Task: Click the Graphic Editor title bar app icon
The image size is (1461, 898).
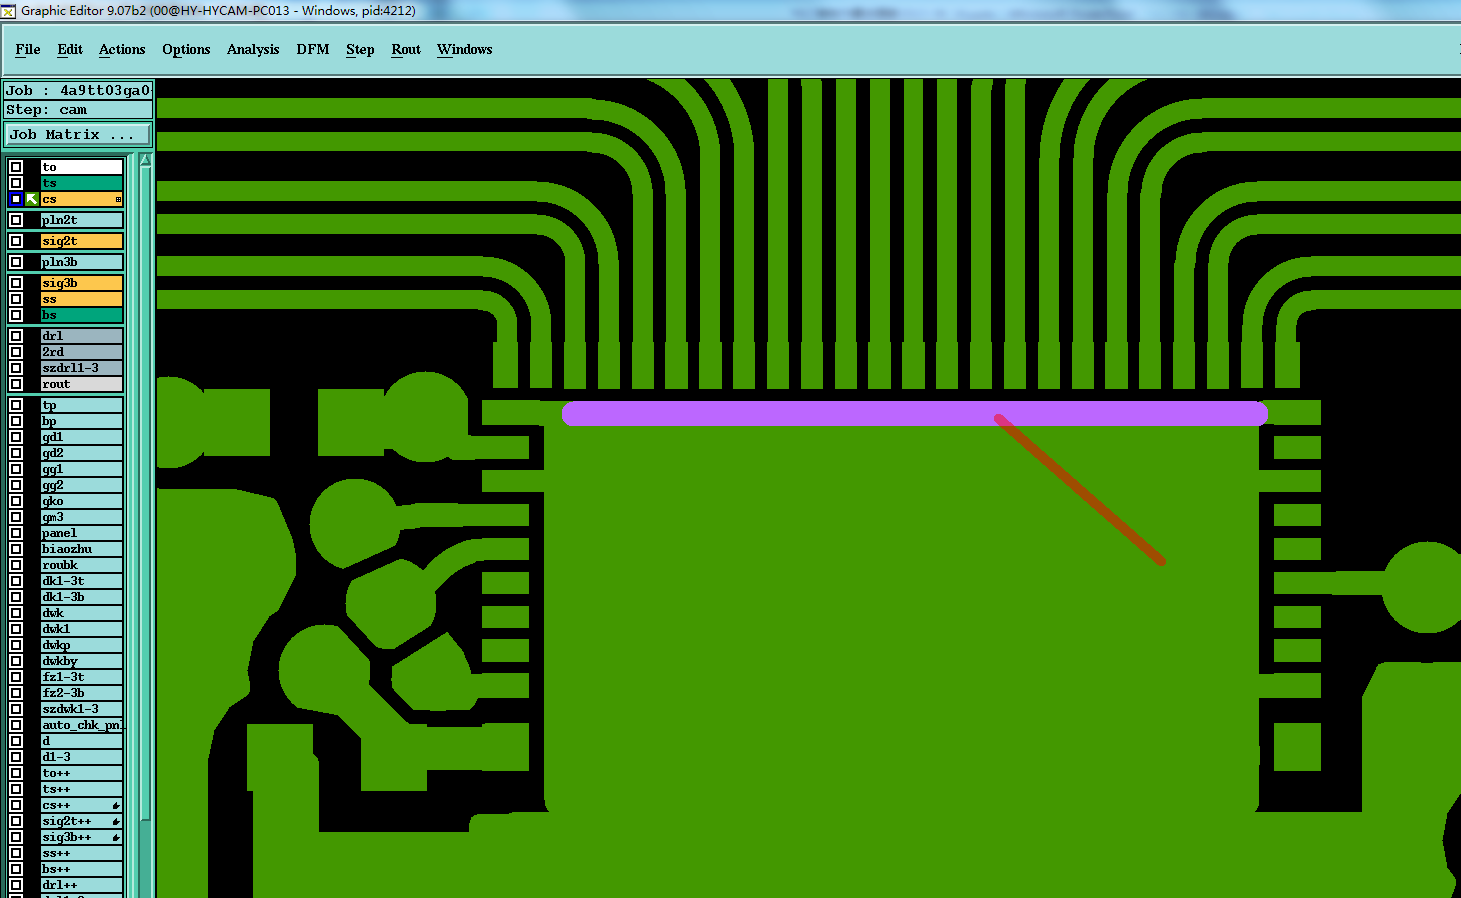Action: [8, 11]
